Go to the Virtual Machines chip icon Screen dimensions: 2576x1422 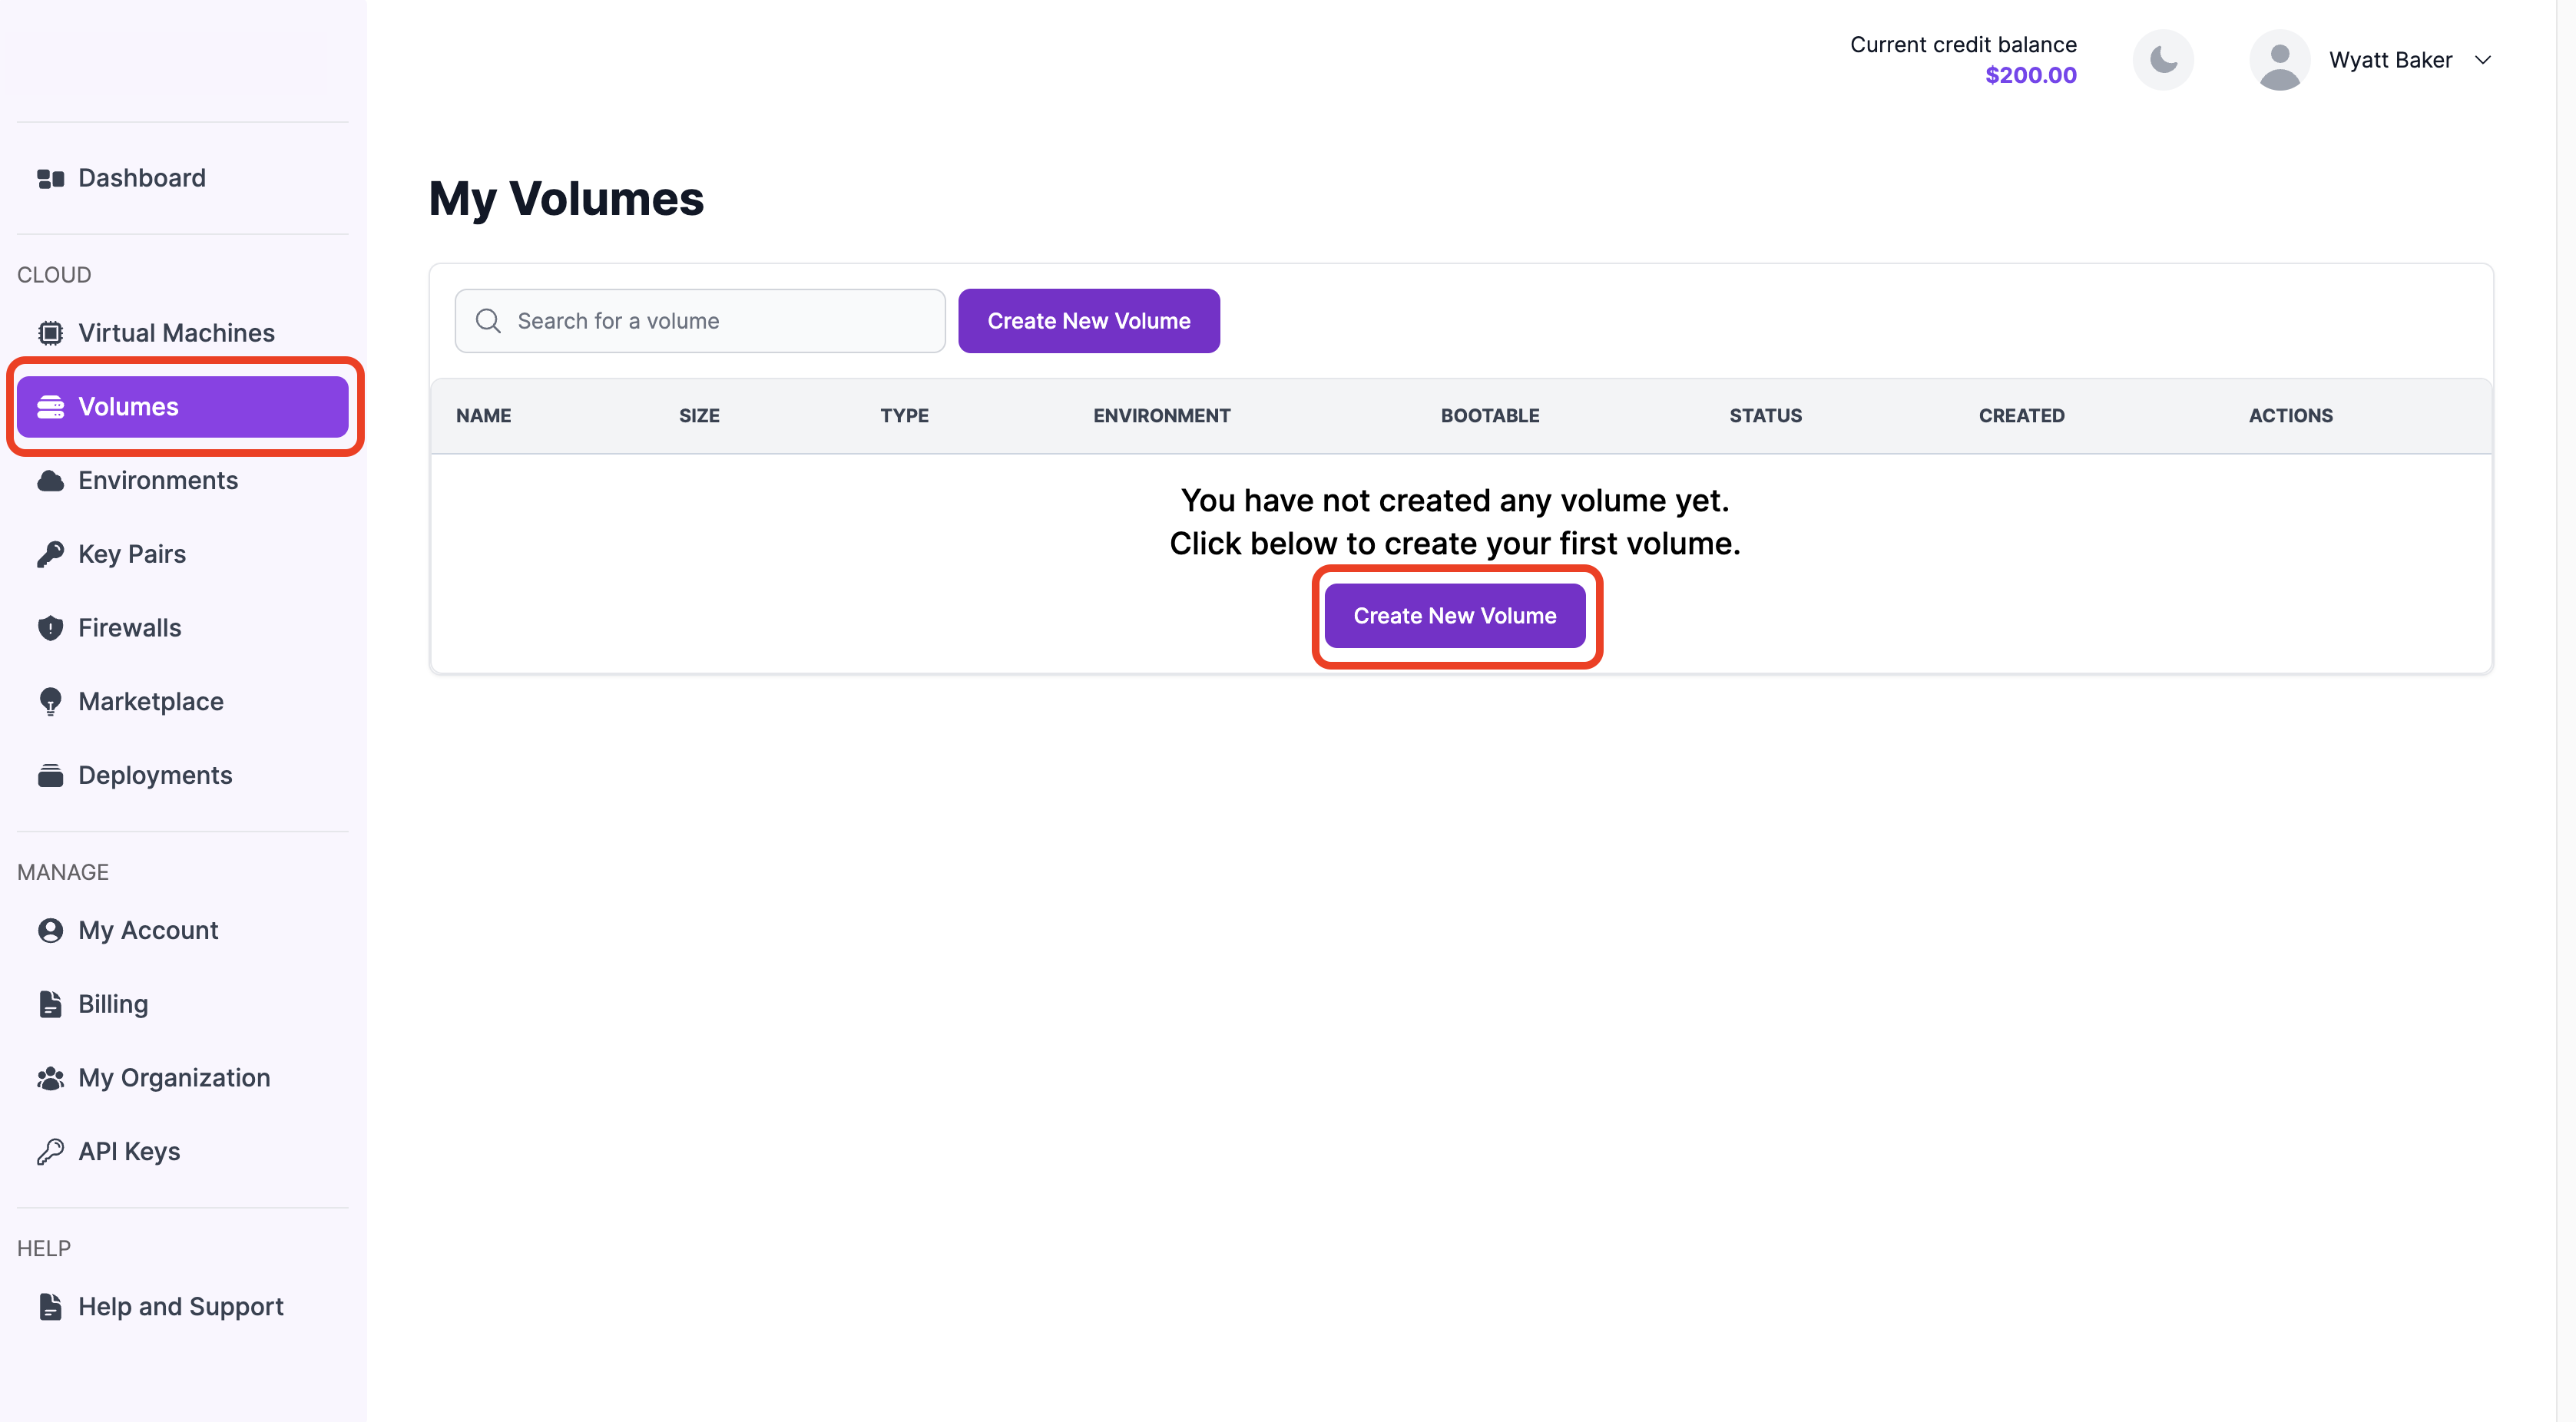point(50,333)
